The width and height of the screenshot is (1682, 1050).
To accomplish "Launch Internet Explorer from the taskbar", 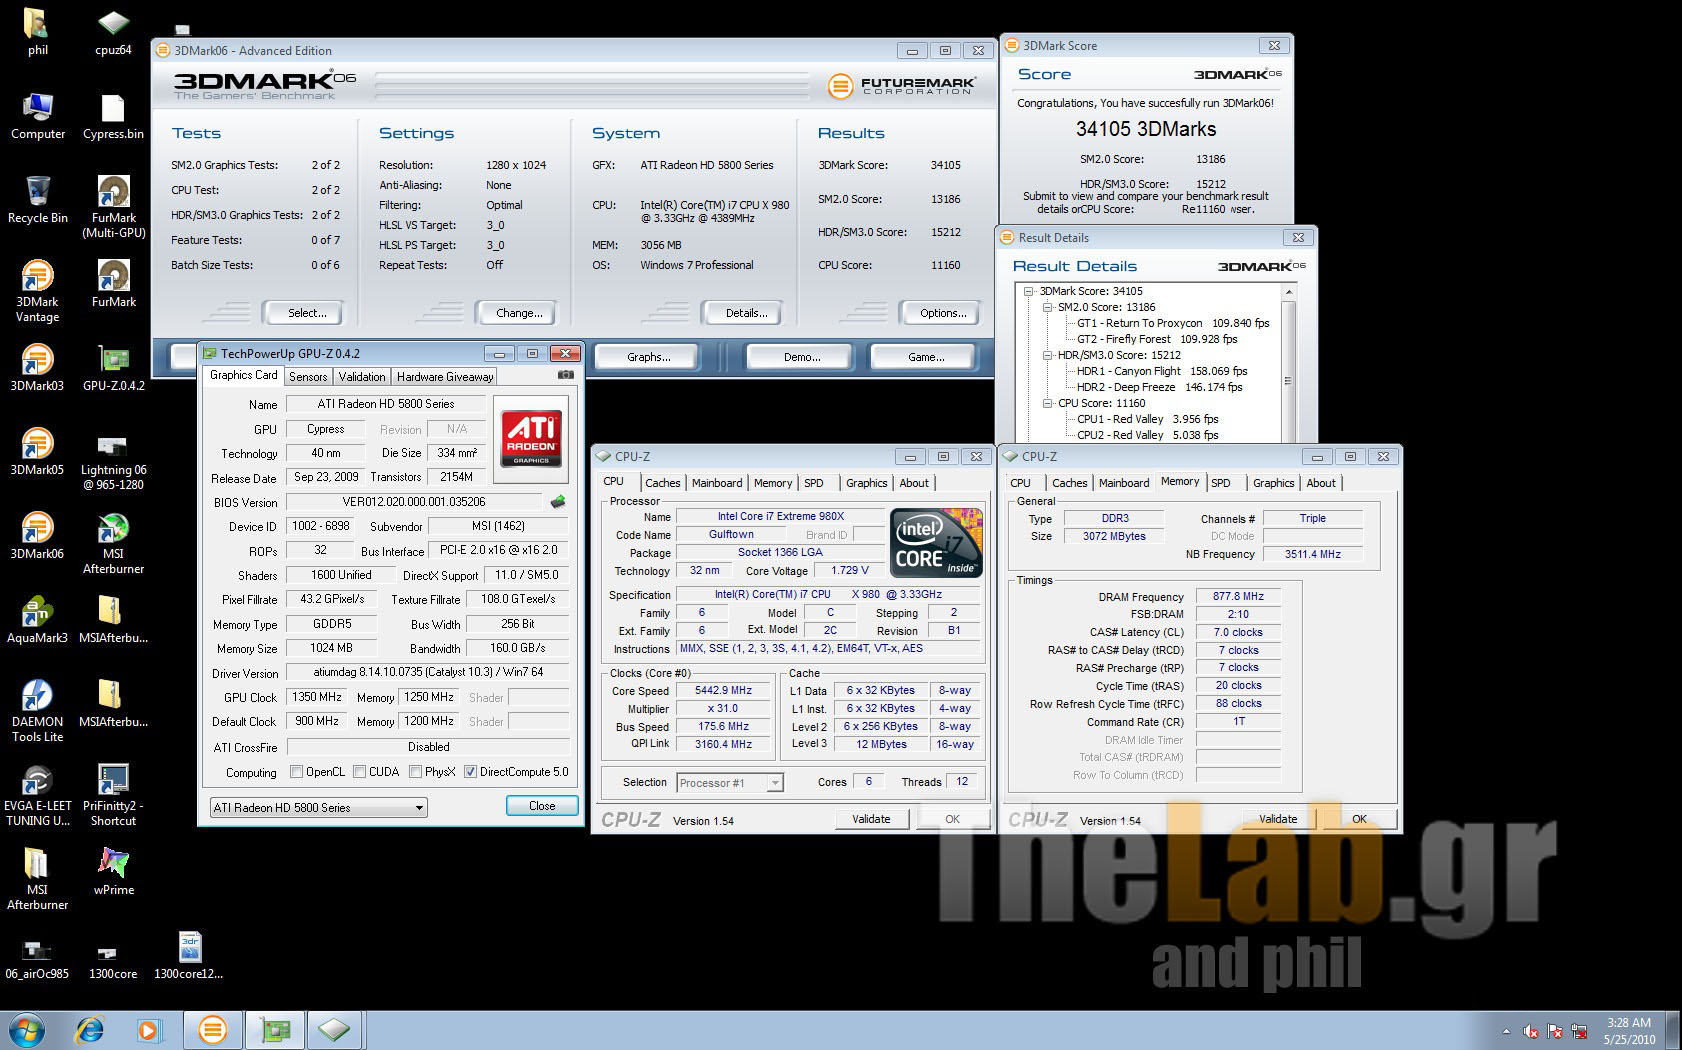I will point(90,1029).
